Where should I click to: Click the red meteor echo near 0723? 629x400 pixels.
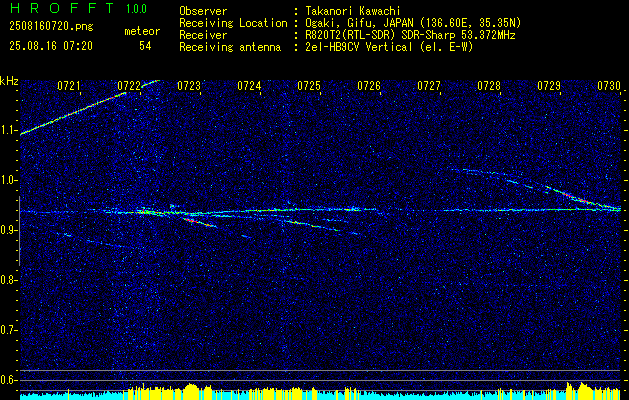(x=199, y=222)
